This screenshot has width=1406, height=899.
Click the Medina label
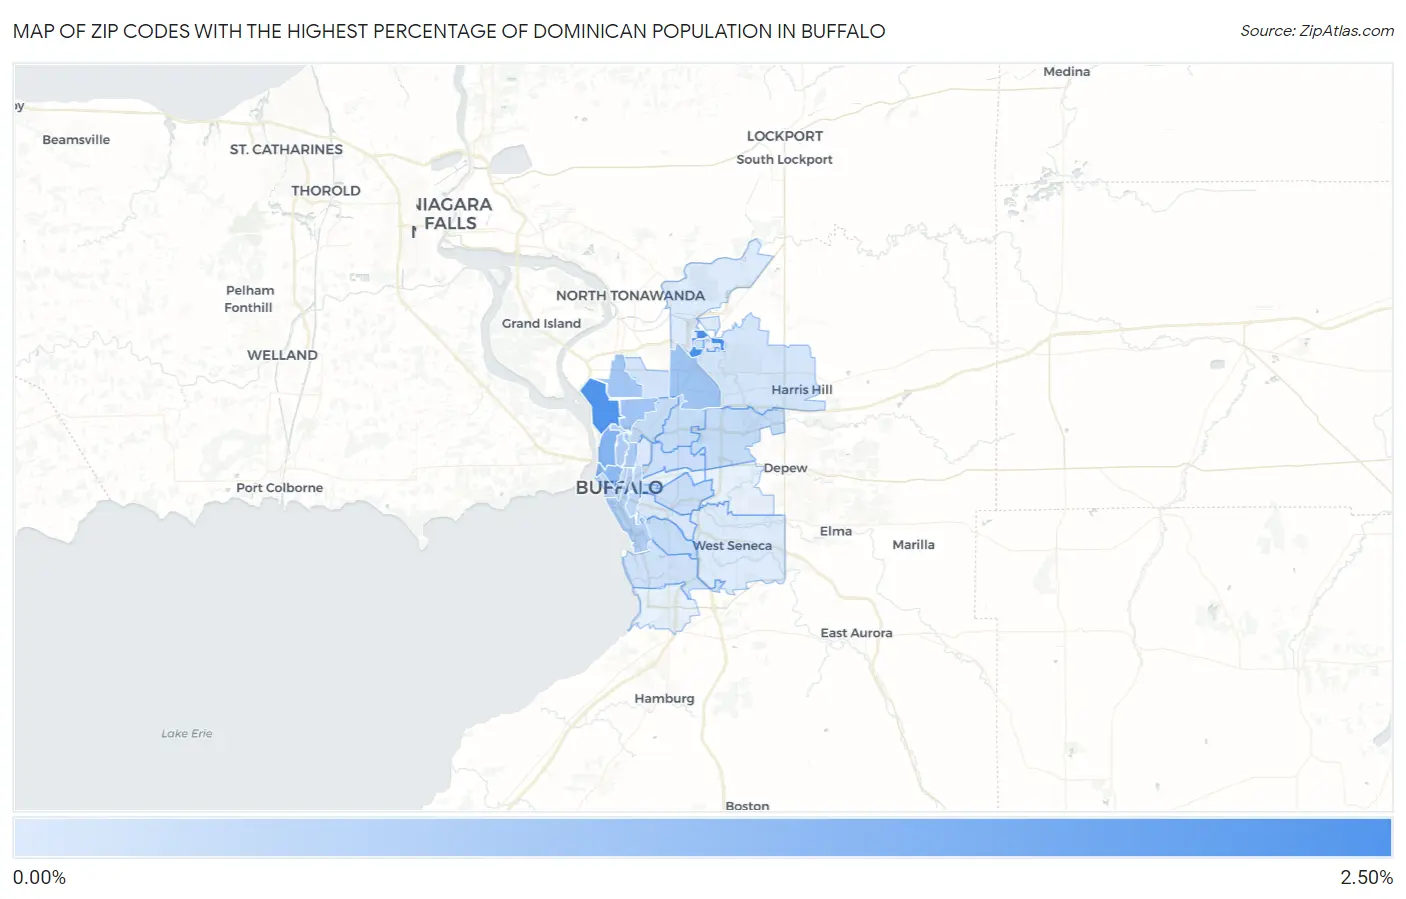1066,72
